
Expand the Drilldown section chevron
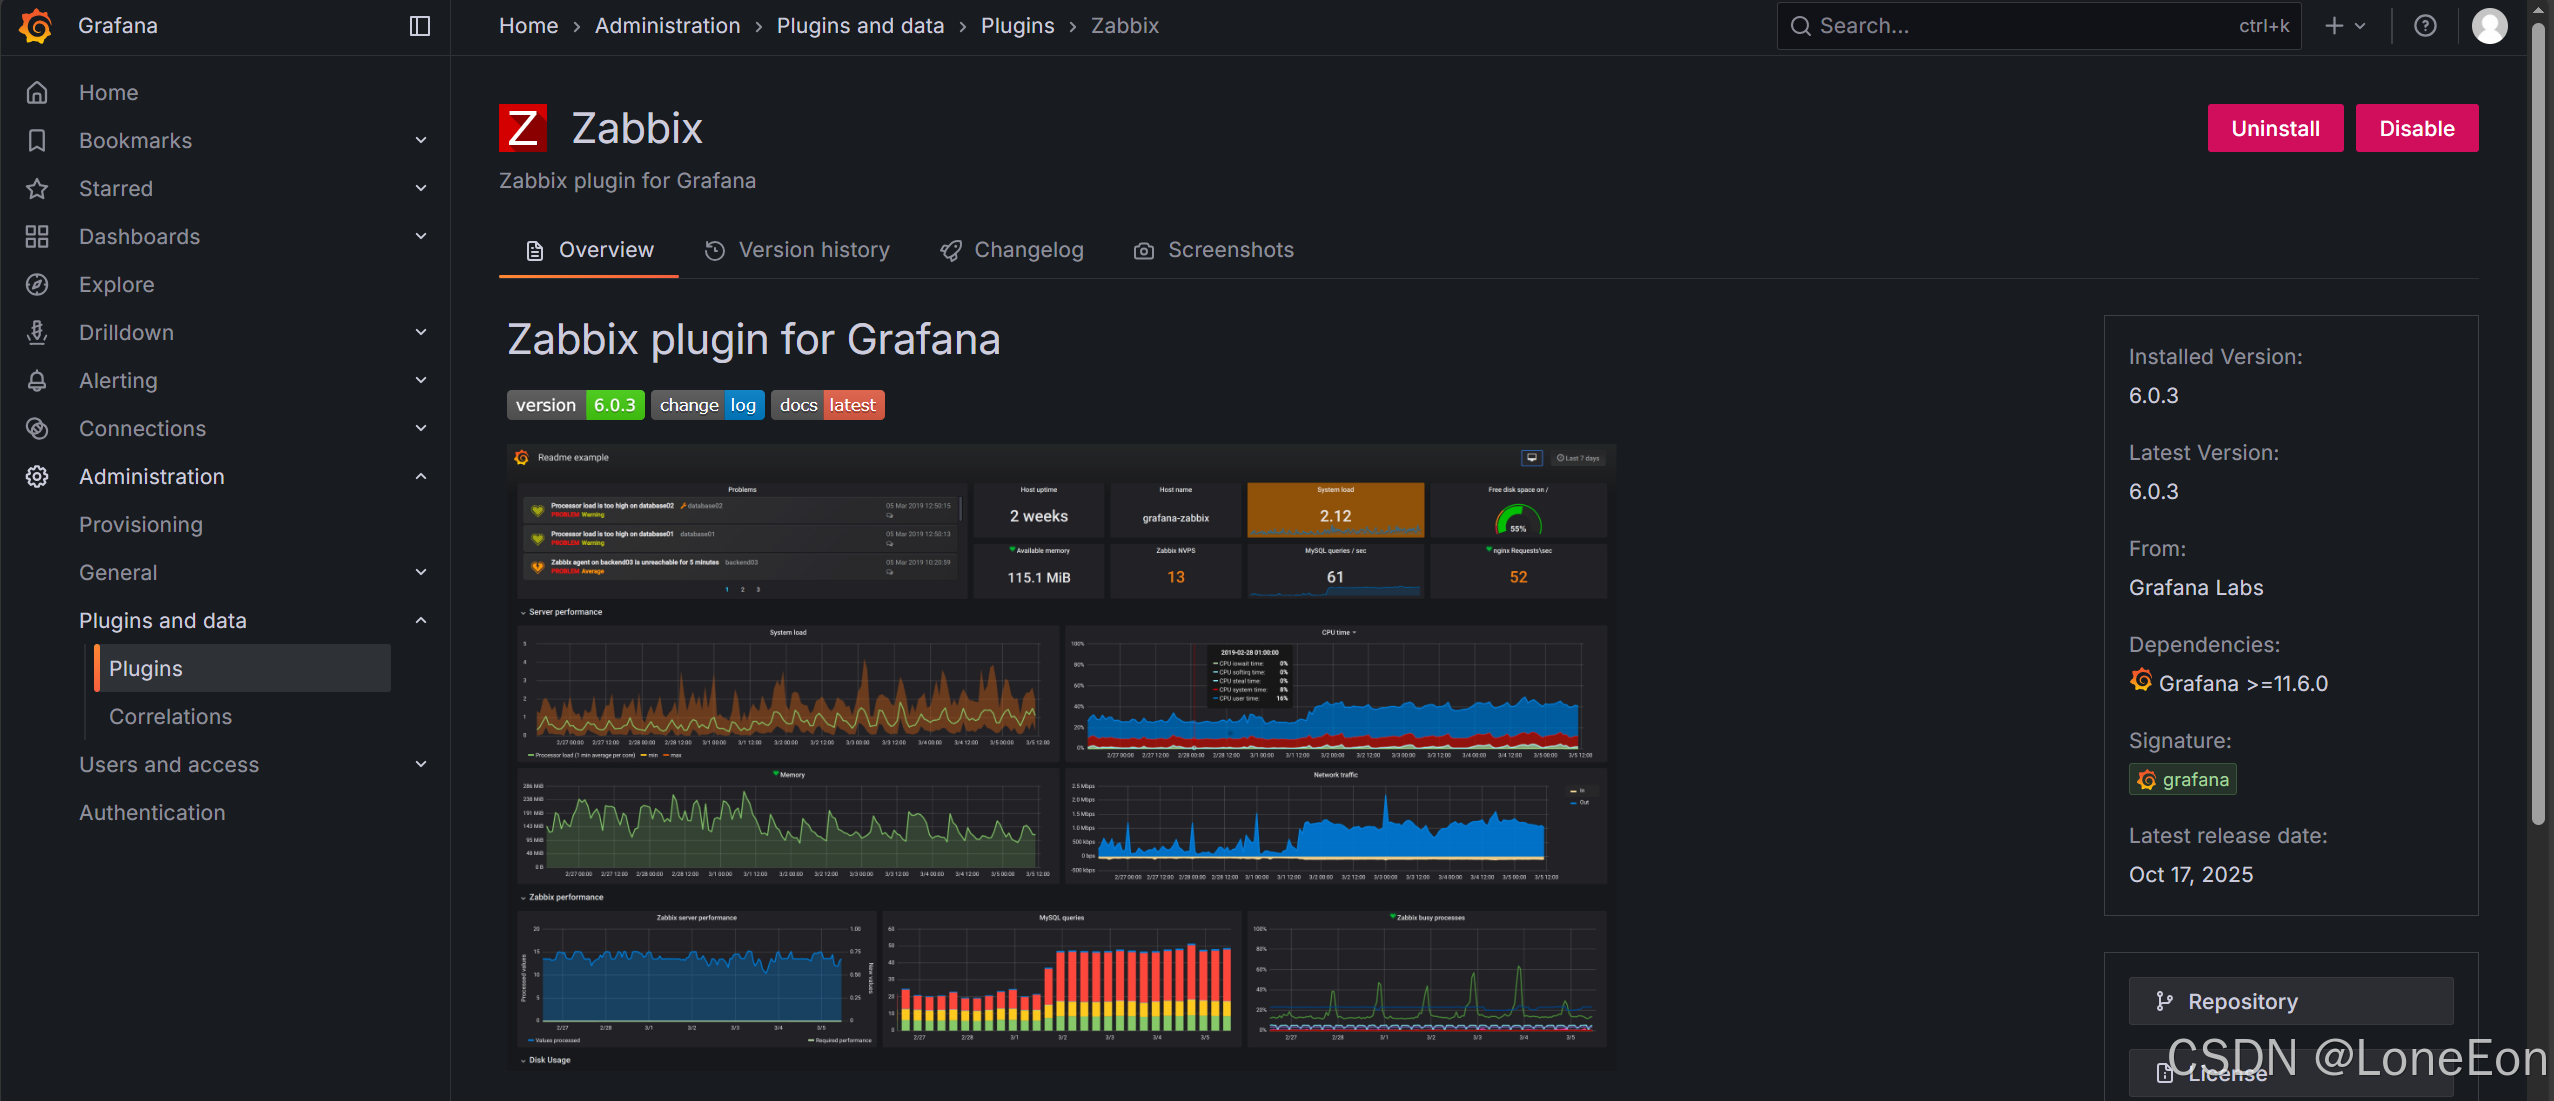421,333
